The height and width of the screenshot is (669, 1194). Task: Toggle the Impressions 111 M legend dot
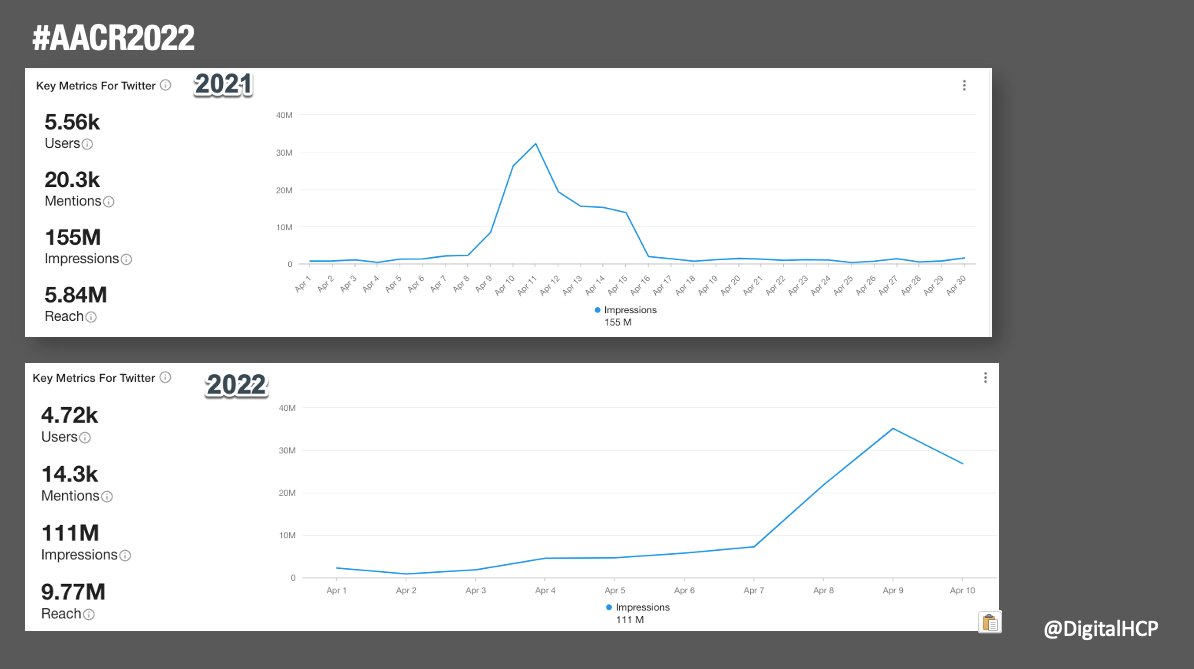coord(608,607)
